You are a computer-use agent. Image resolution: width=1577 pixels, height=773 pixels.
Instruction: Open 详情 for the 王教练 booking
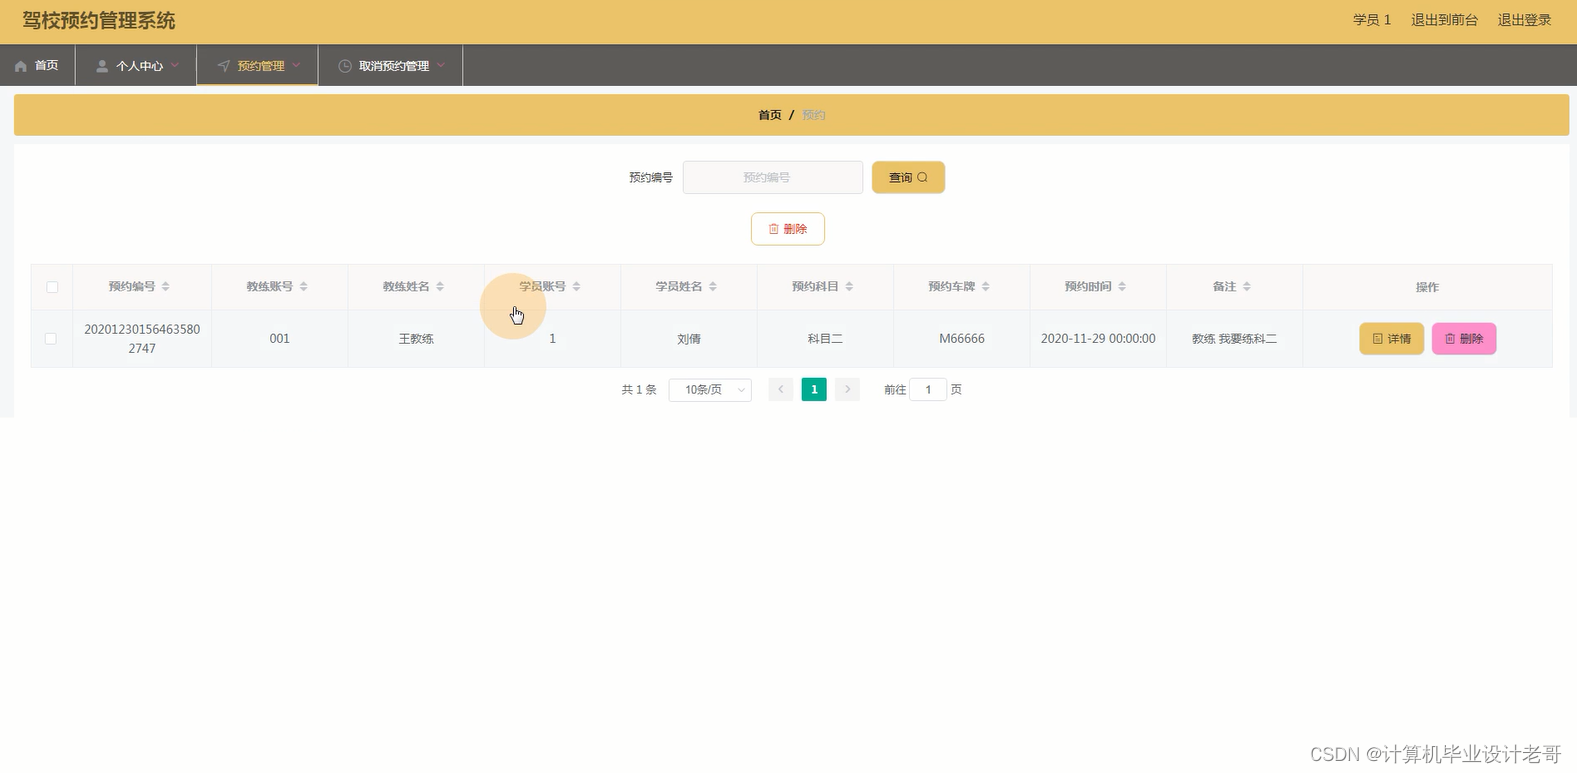point(1391,339)
